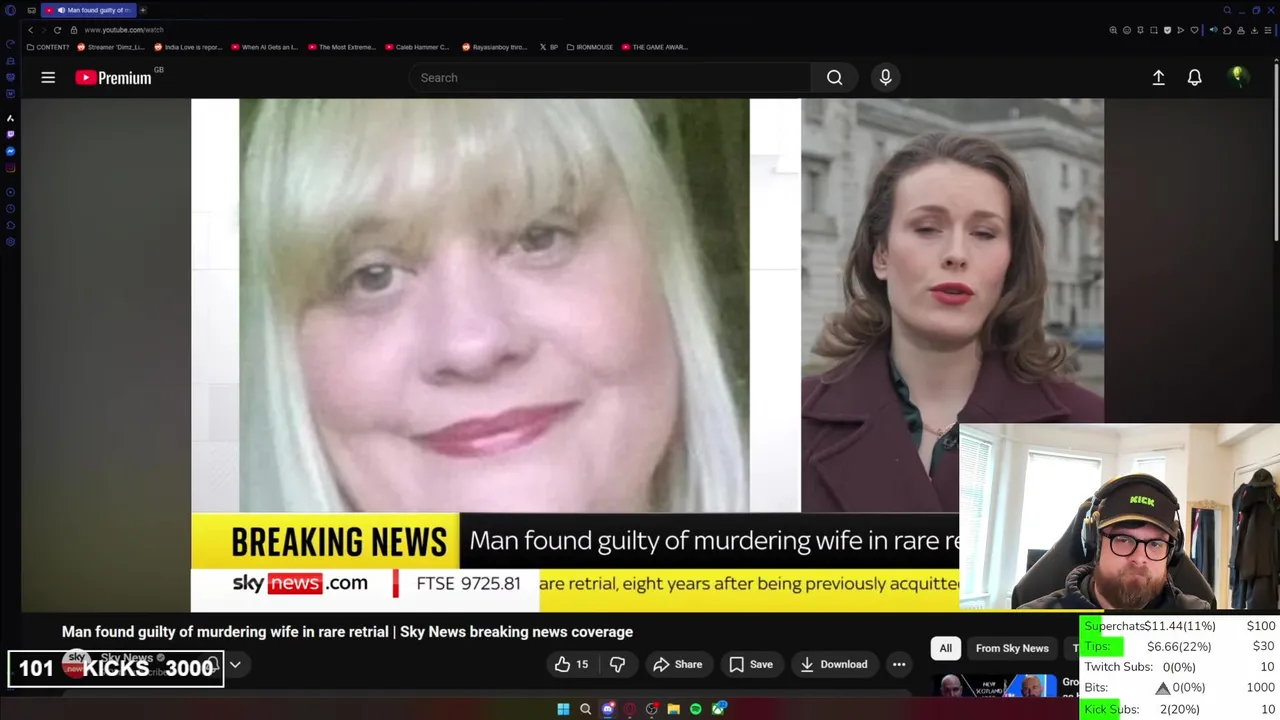Go to YouTube Premium home logo
The image size is (1280, 720).
114,77
